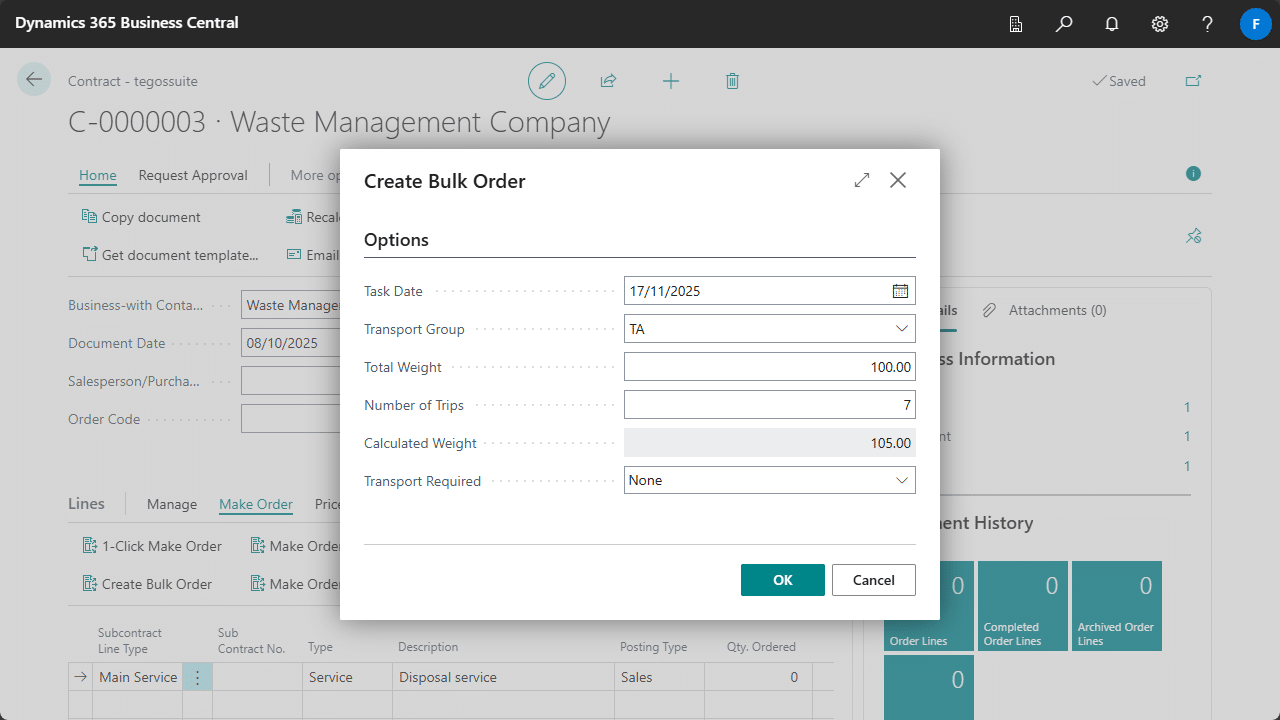Click the back arrow button
1280x720 pixels.
(34, 80)
